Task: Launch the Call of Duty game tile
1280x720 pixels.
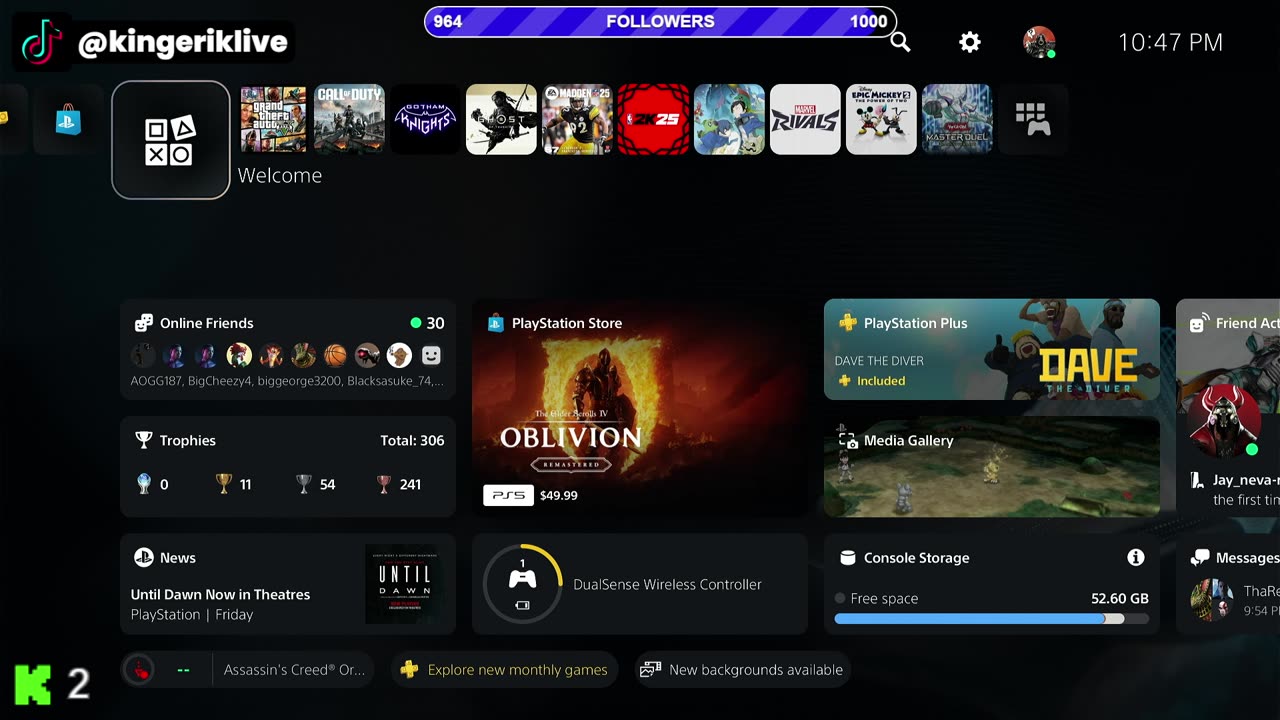Action: click(349, 119)
